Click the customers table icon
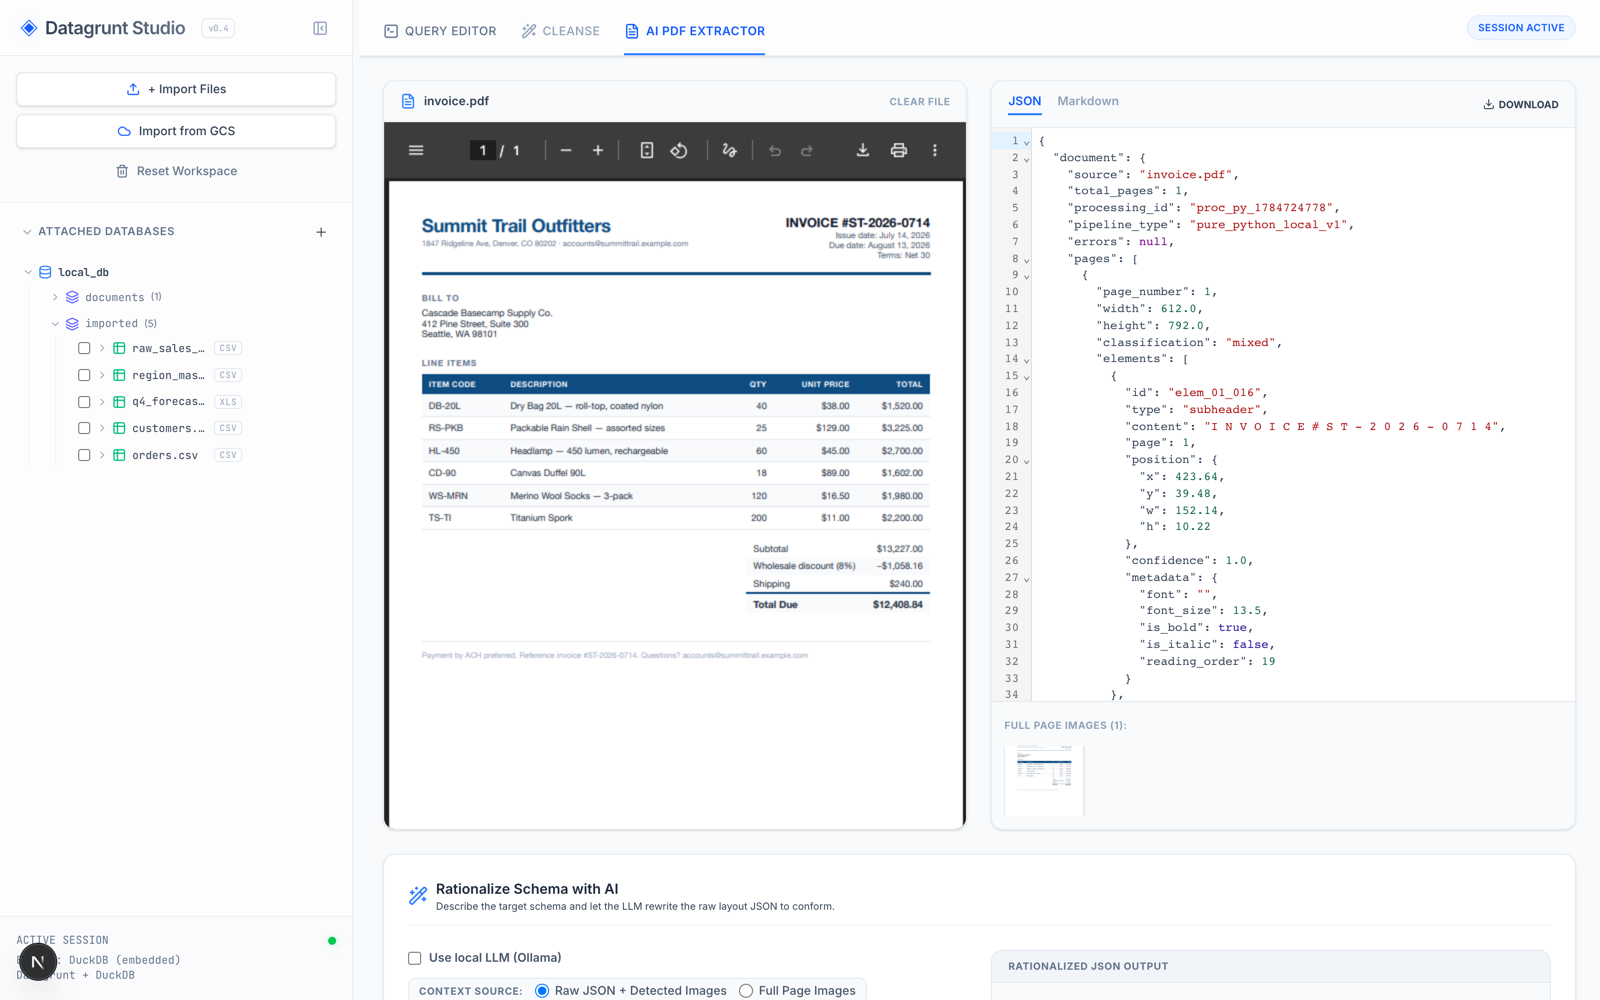Viewport: 1600px width, 1000px height. click(x=119, y=428)
